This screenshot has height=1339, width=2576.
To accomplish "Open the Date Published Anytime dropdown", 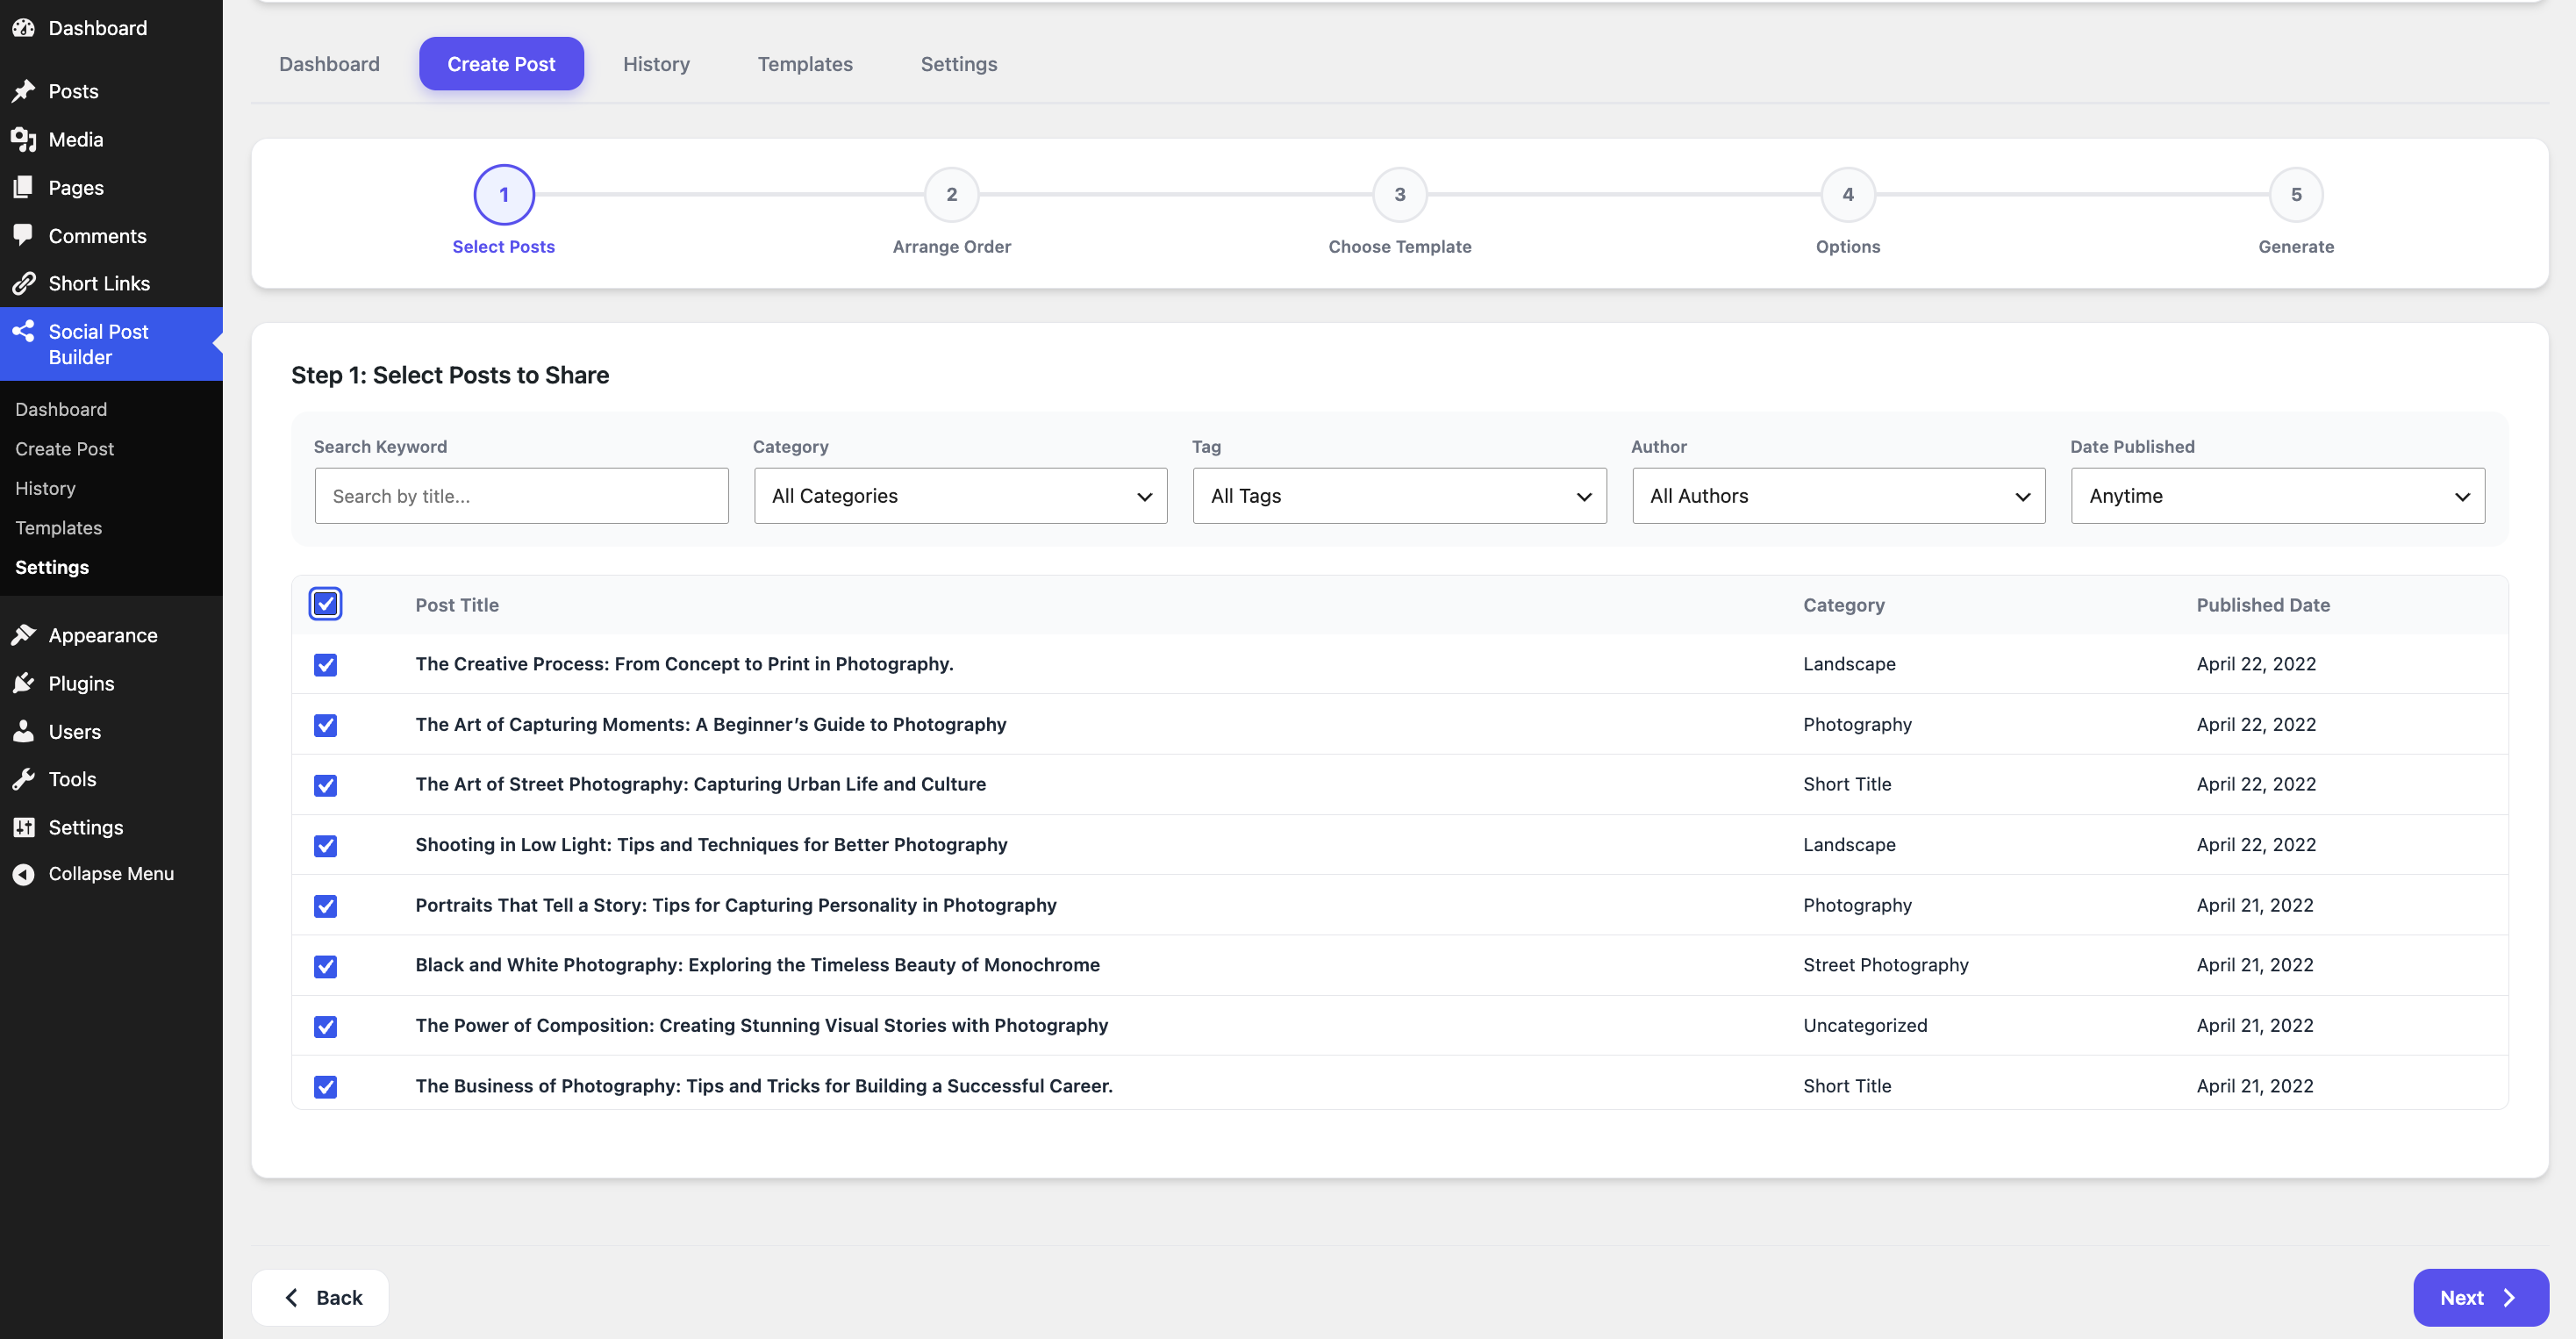I will coord(2277,496).
